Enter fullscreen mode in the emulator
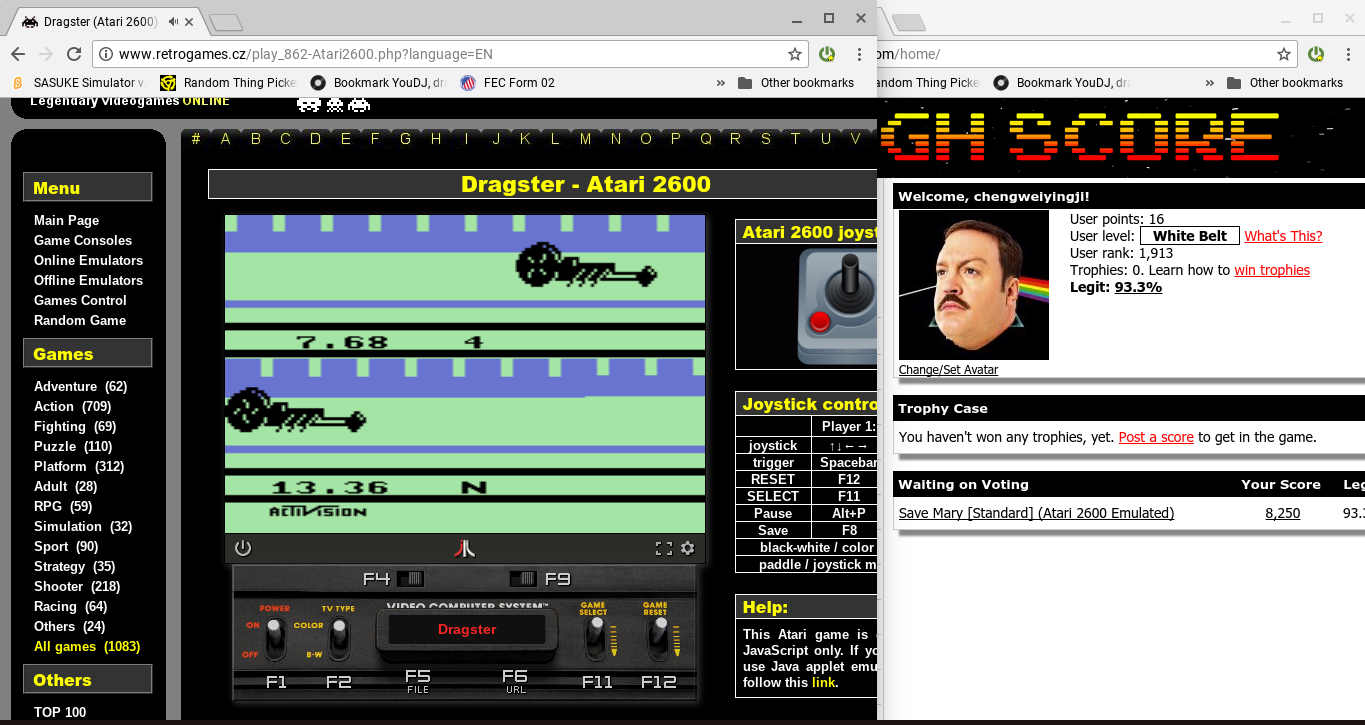This screenshot has width=1365, height=725. tap(663, 548)
